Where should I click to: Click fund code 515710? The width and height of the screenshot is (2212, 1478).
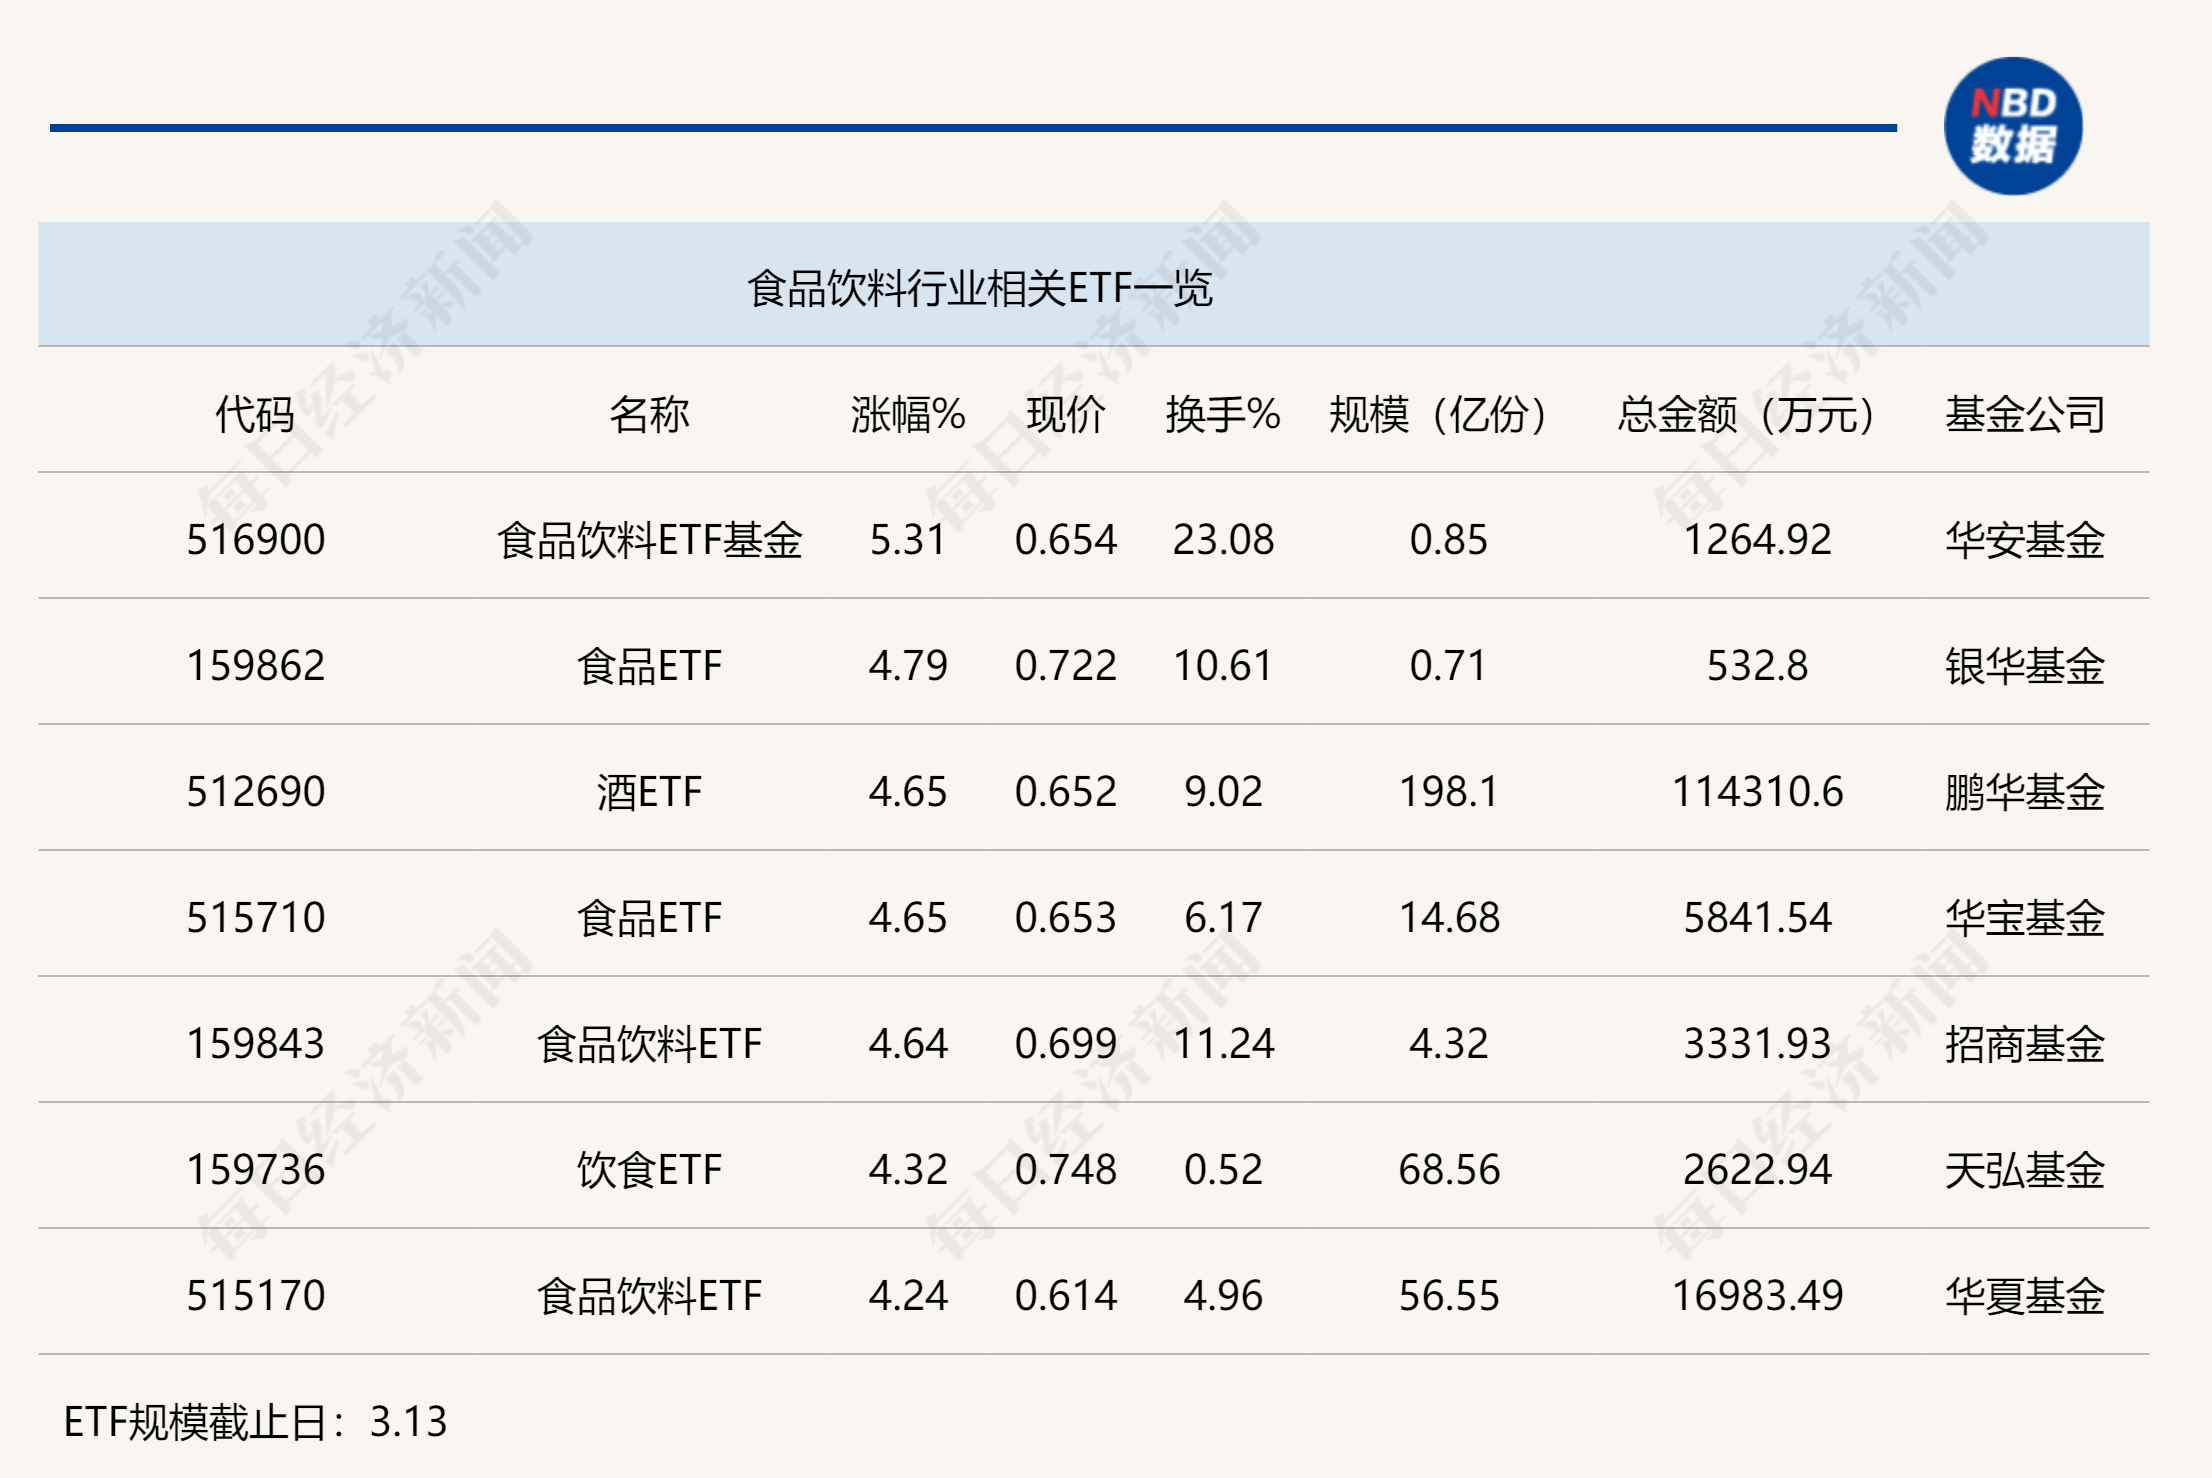click(x=256, y=918)
